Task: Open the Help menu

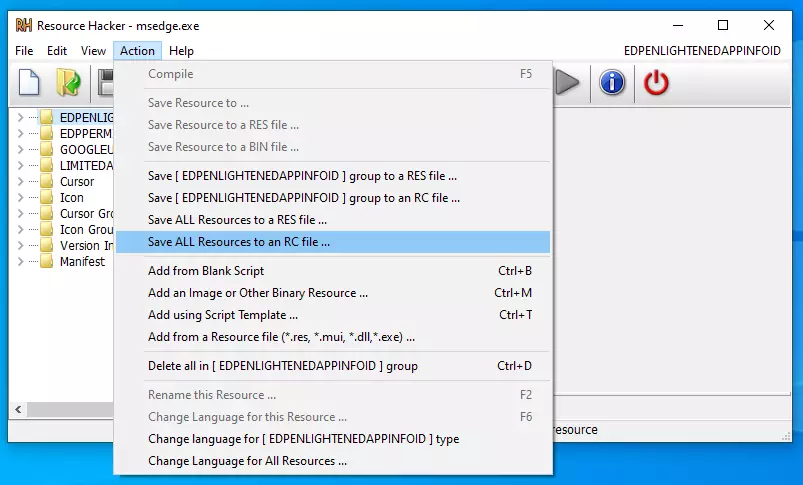Action: tap(181, 51)
